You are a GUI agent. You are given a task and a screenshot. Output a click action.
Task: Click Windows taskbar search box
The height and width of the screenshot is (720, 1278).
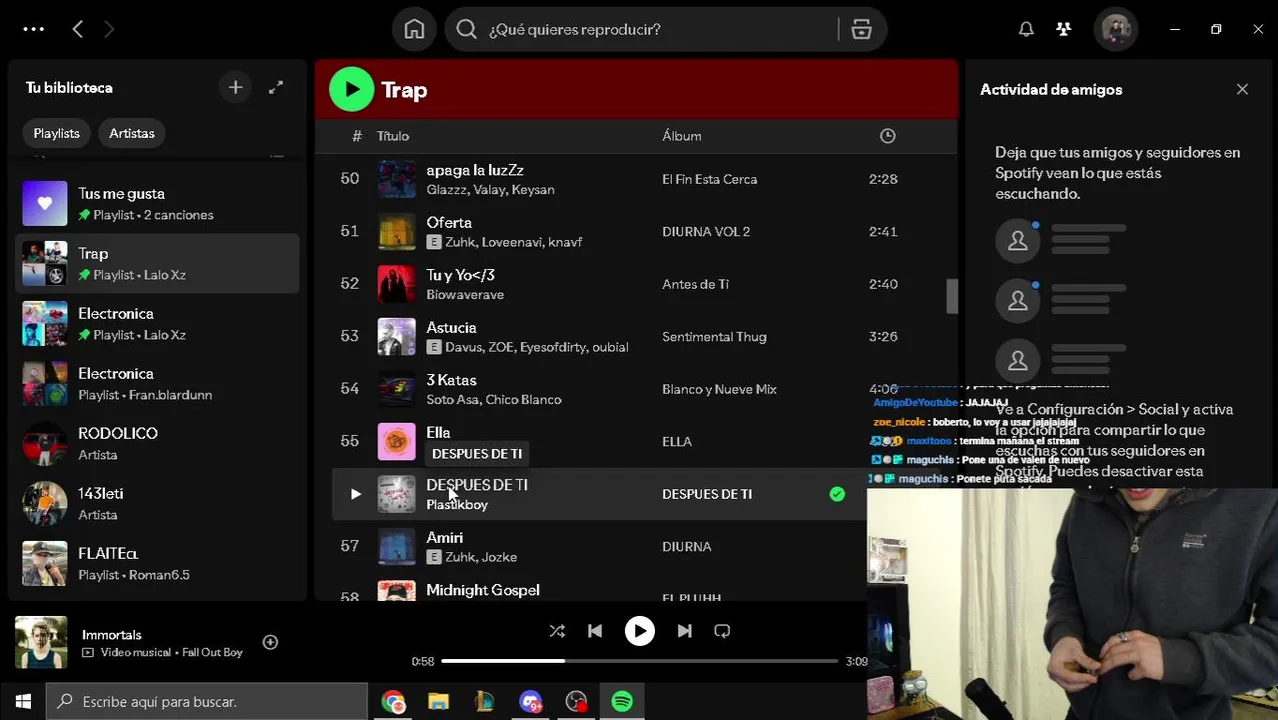pos(207,701)
